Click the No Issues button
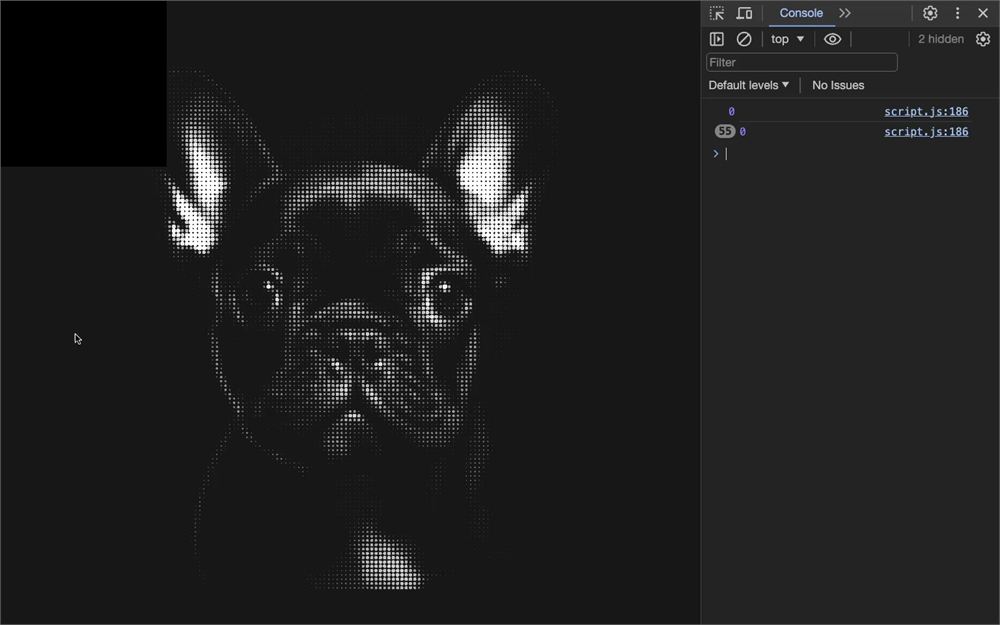The width and height of the screenshot is (1000, 625). (x=838, y=85)
